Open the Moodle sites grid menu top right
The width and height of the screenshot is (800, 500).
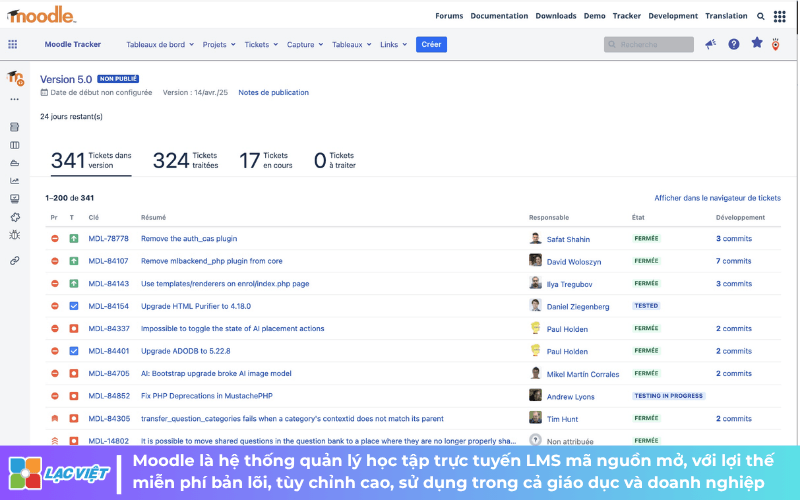click(780, 16)
